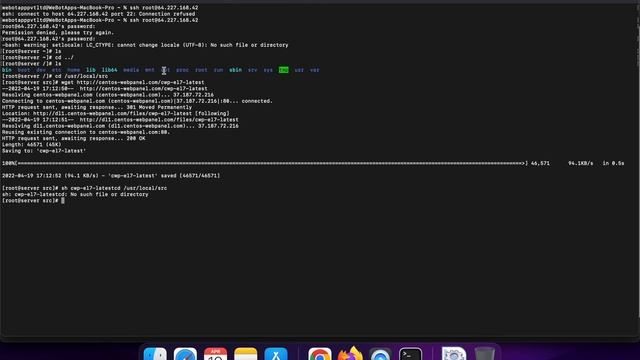Click the 100% wget download progress bar
This screenshot has height=360, width=640.
pyautogui.click(x=265, y=163)
